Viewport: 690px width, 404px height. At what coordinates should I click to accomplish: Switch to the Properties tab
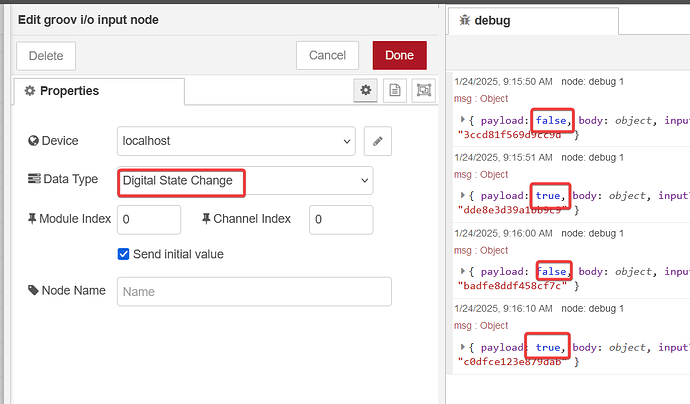[x=98, y=91]
